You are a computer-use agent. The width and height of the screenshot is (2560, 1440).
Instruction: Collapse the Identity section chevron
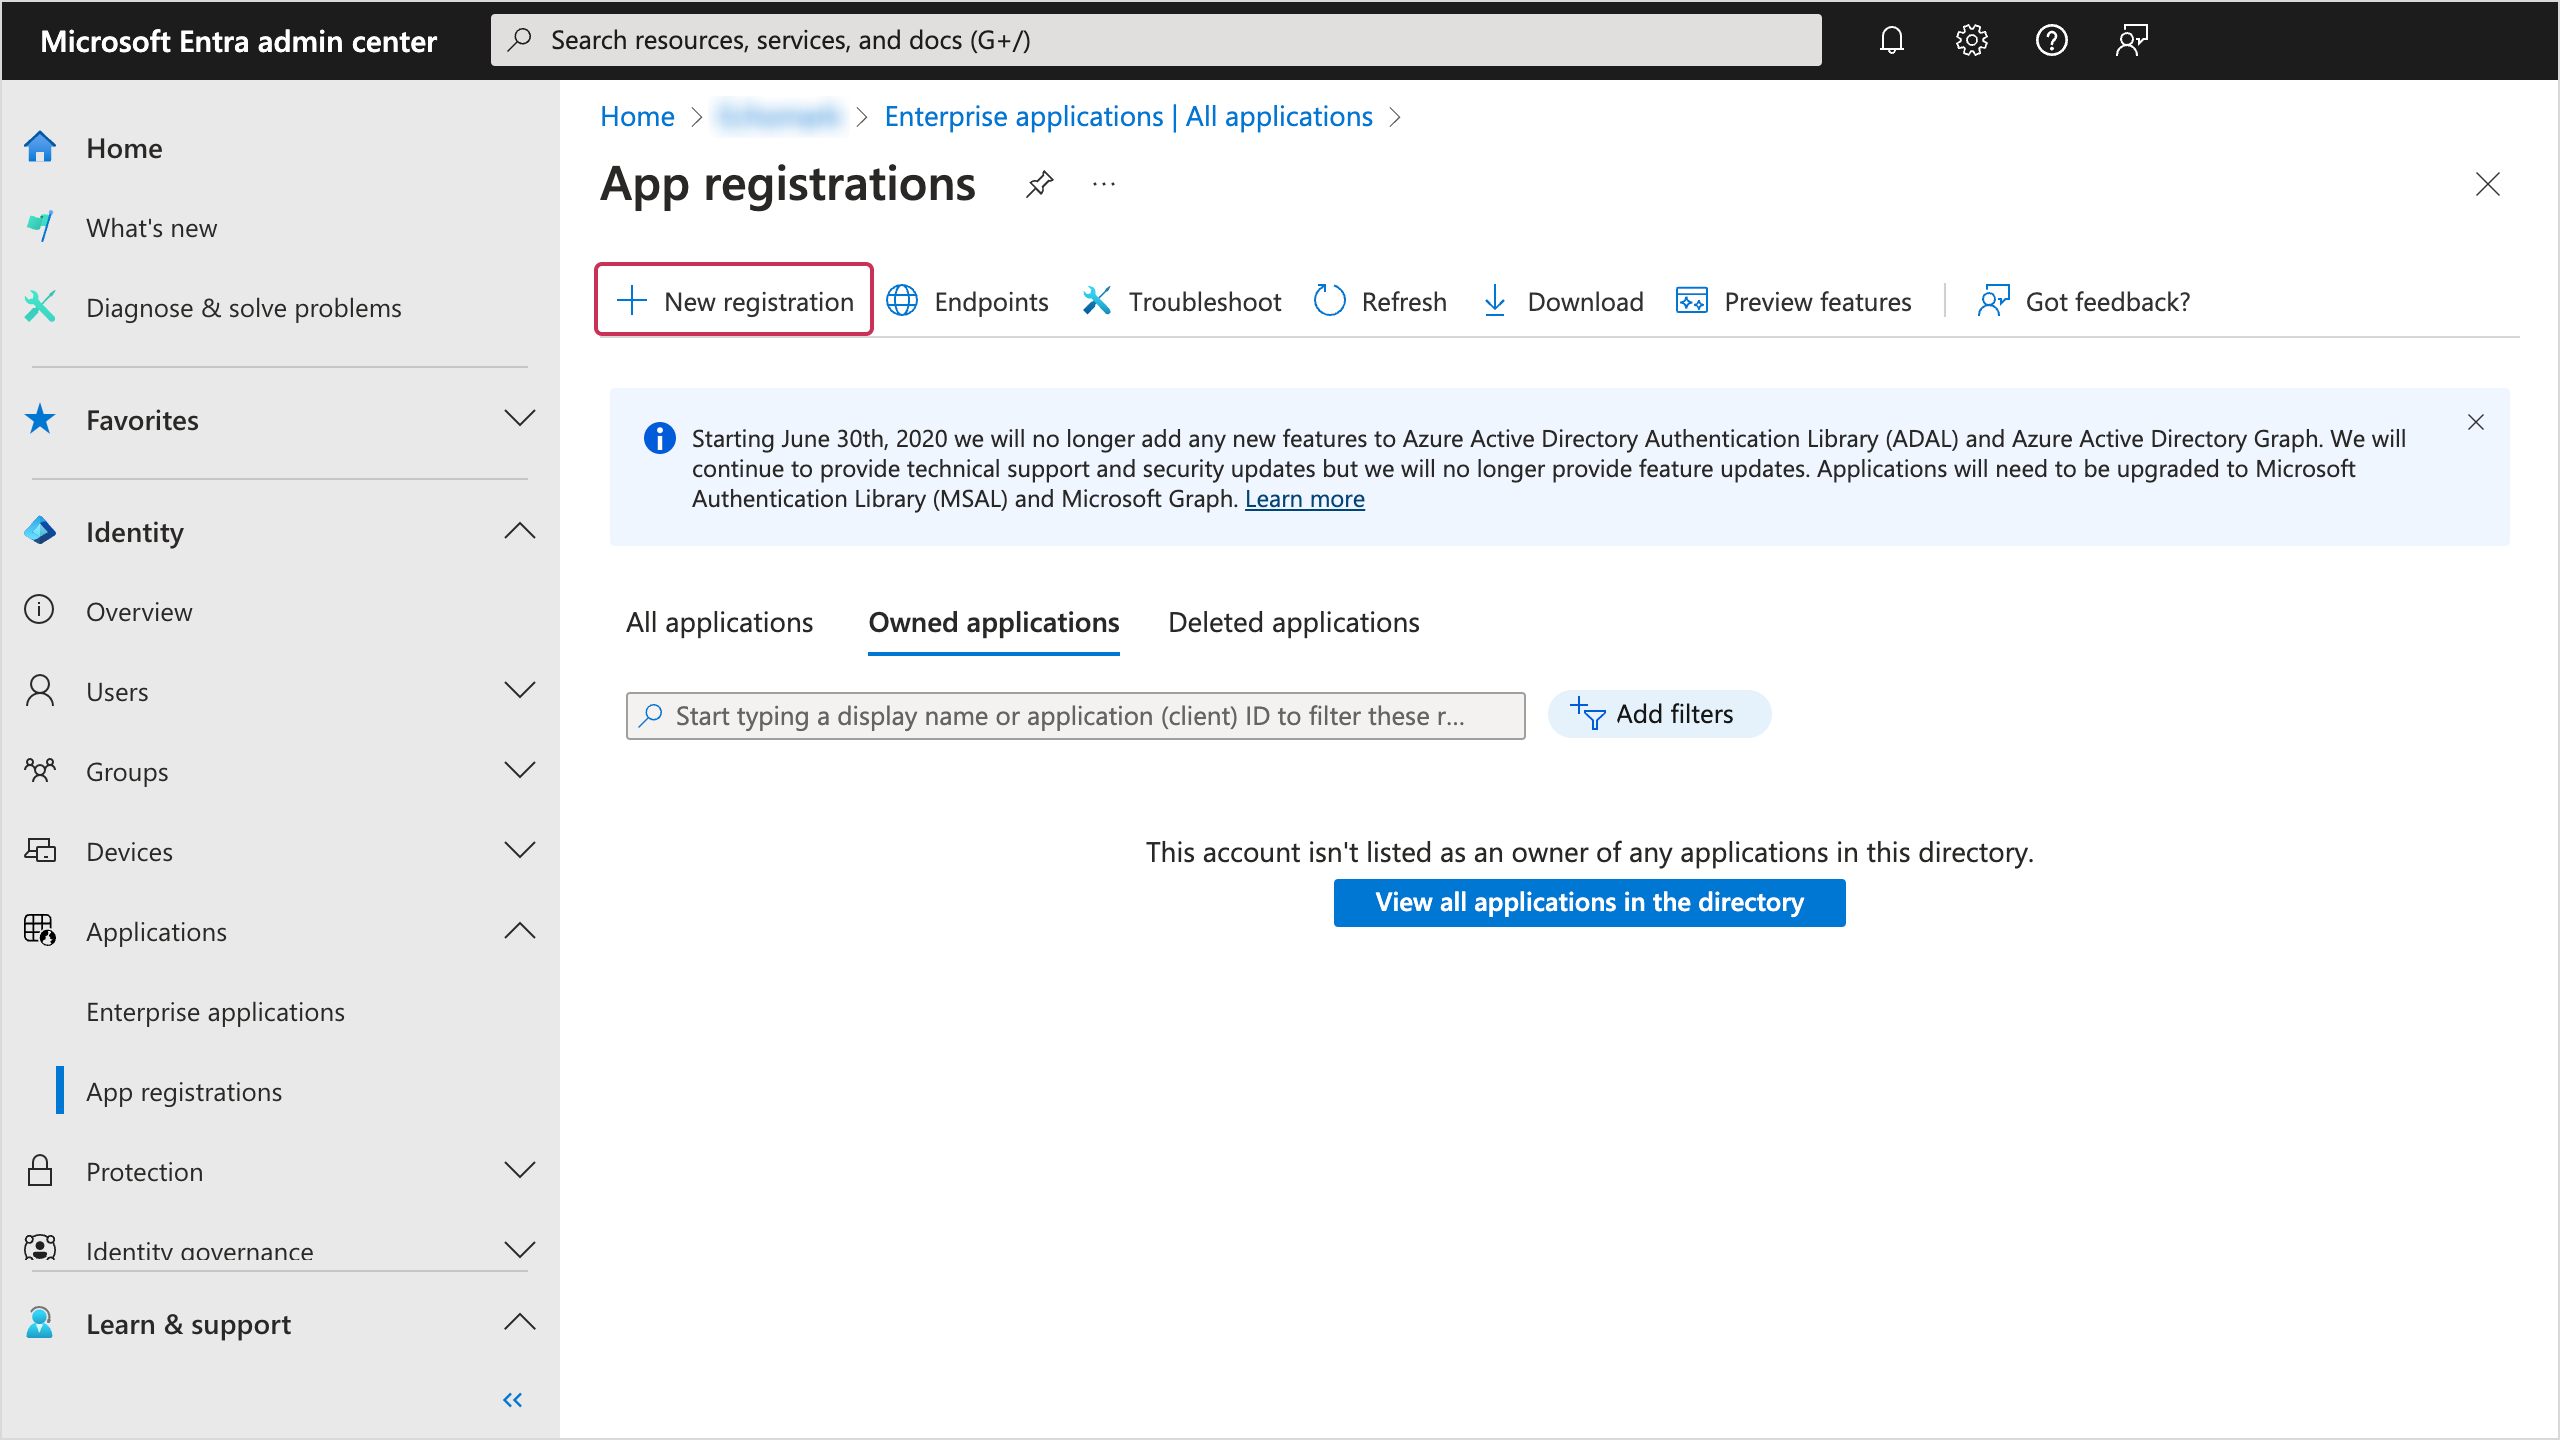point(520,530)
